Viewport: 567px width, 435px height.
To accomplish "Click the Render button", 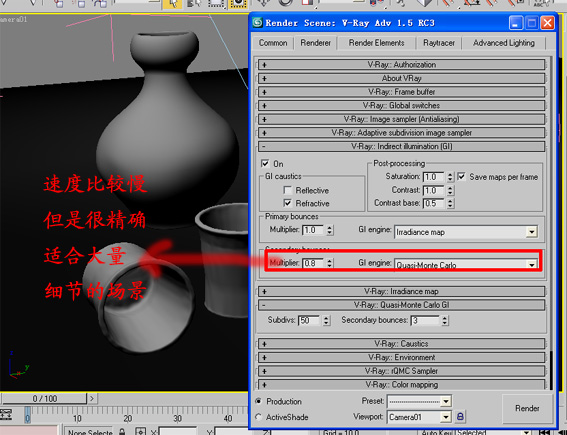I will coord(527,408).
